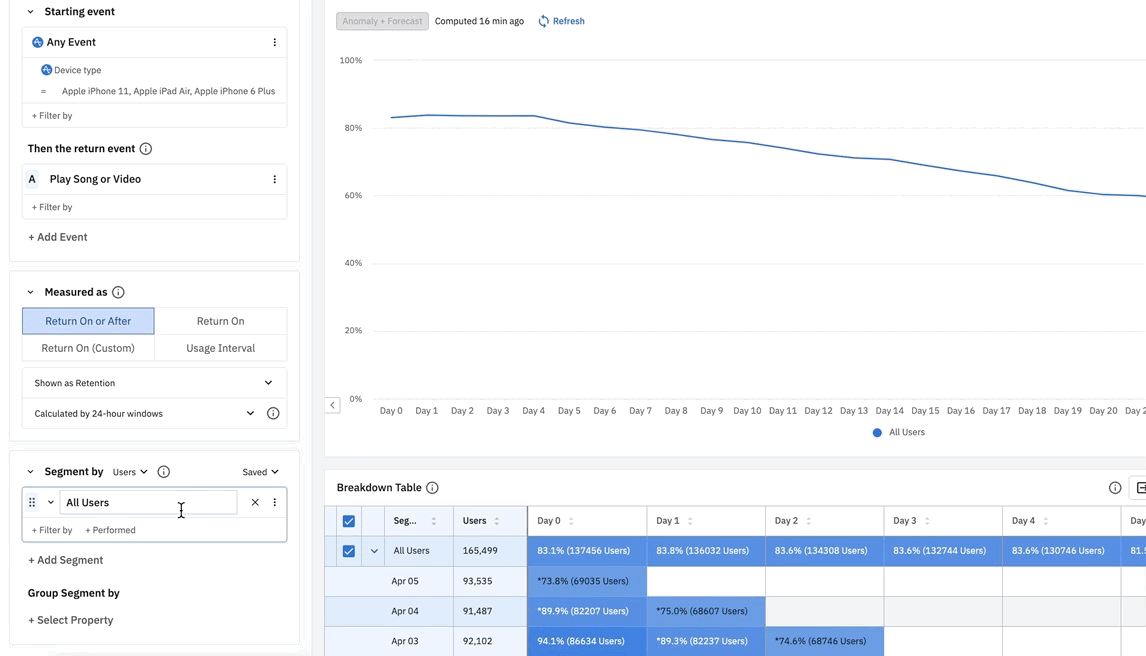This screenshot has width=1146, height=656.
Task: Remove the All Users segment with X
Action: pyautogui.click(x=255, y=502)
